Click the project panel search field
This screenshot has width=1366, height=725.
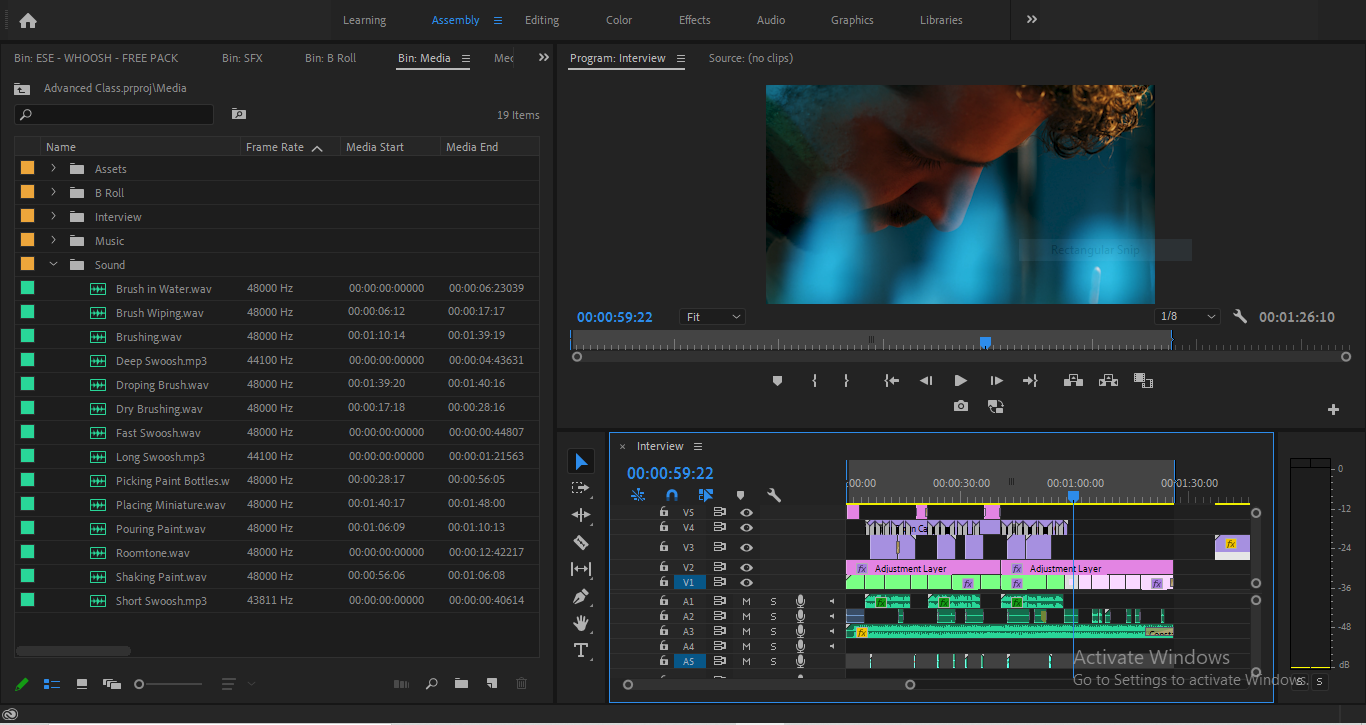(x=114, y=115)
